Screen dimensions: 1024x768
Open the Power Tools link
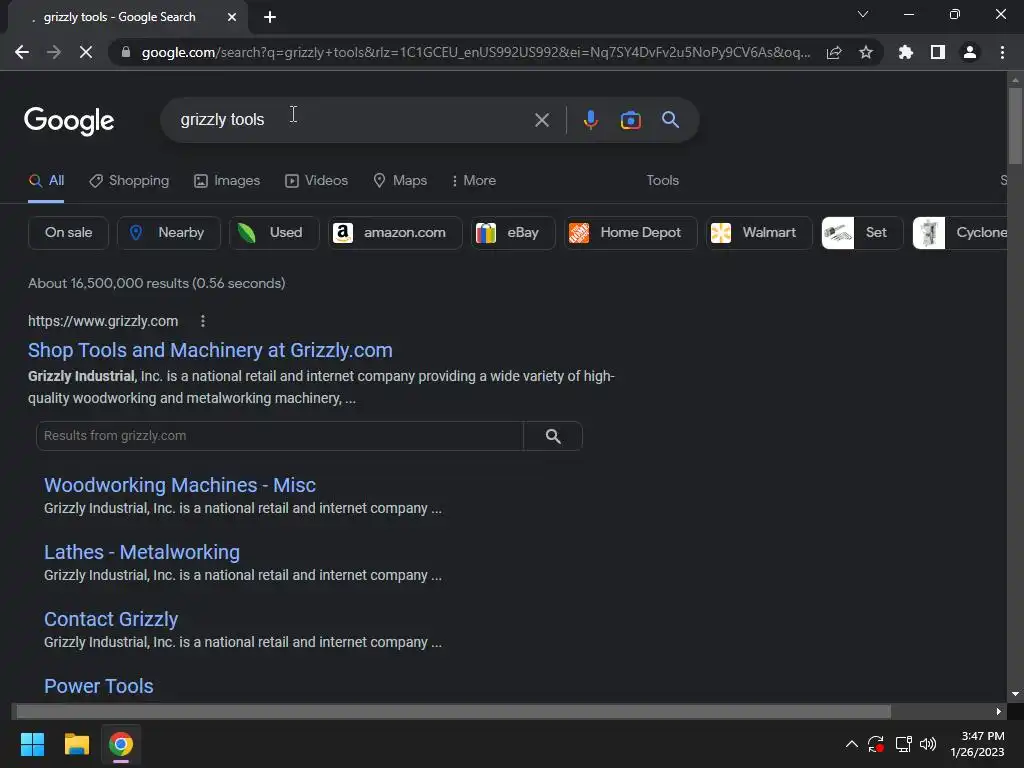[x=99, y=686]
